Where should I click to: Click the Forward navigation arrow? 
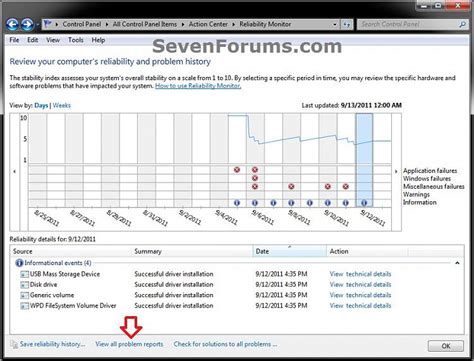(27, 24)
